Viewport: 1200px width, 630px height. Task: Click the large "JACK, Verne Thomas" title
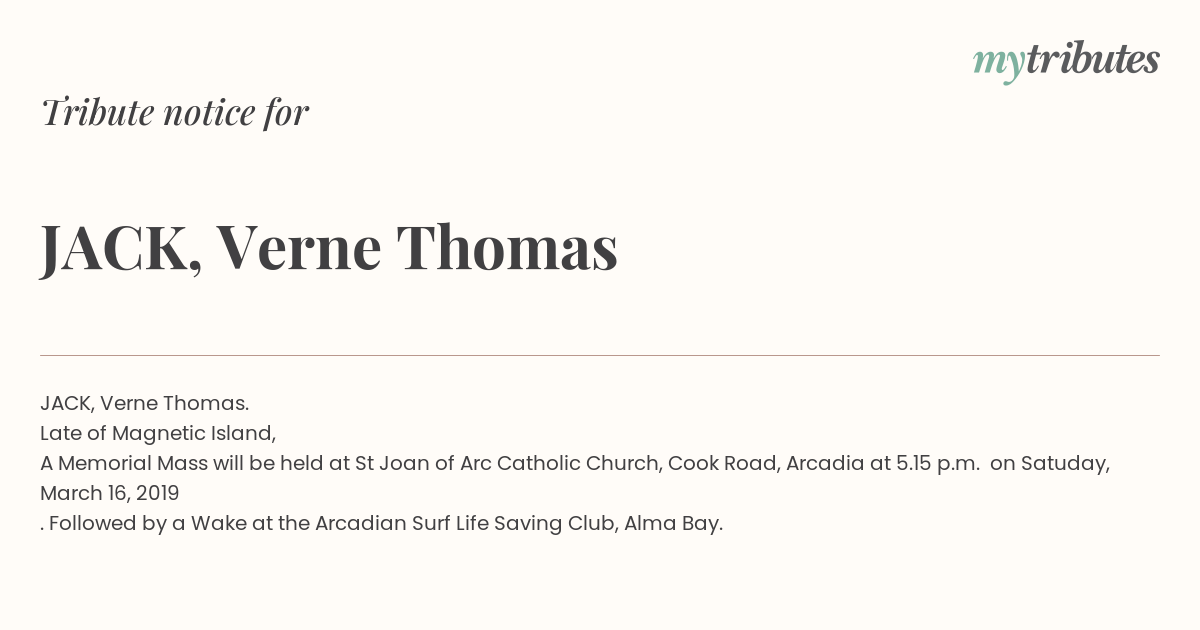pyautogui.click(x=329, y=247)
